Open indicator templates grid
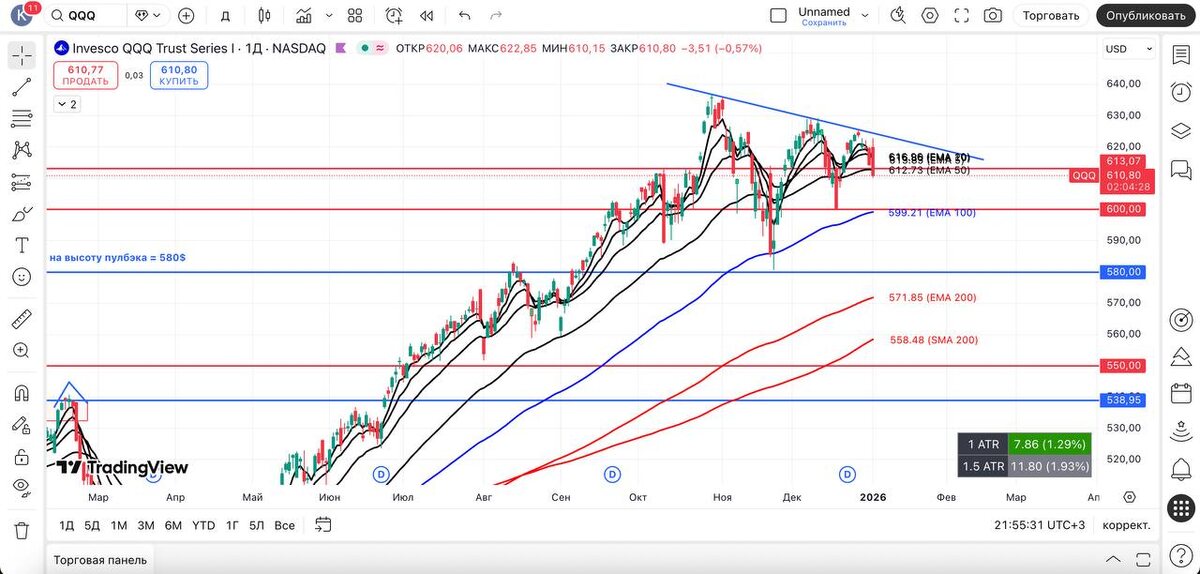The image size is (1200, 574). 354,15
